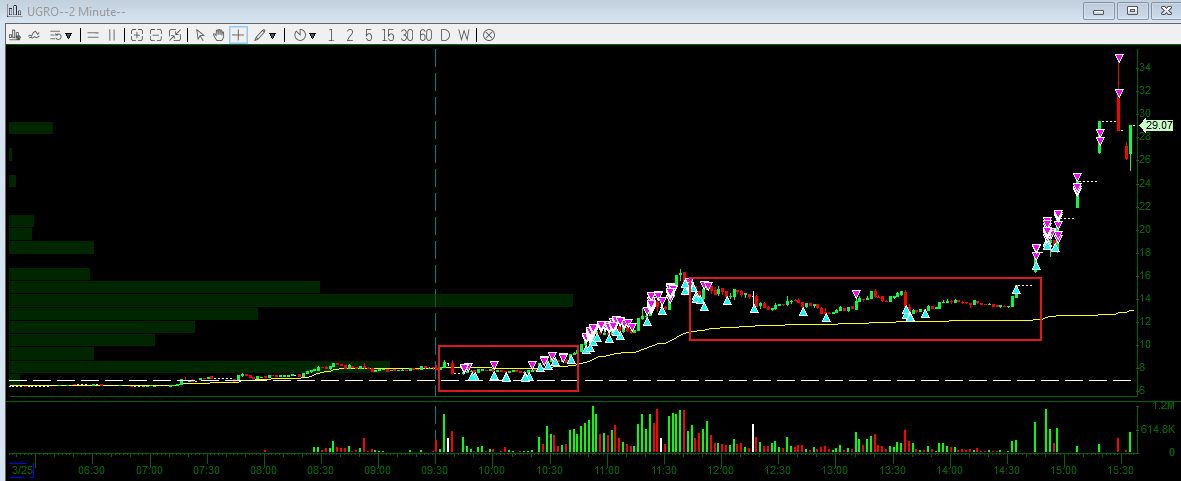
Task: Expand the time interval dropdown arrow
Action: pos(312,35)
